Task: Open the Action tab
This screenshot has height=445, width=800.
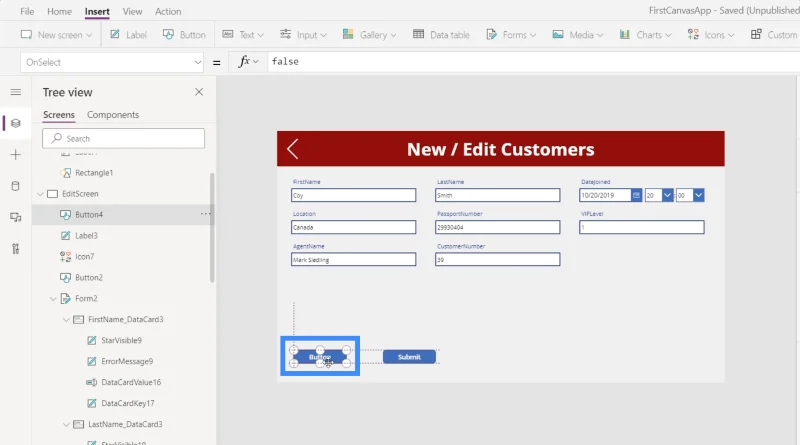Action: [x=168, y=11]
